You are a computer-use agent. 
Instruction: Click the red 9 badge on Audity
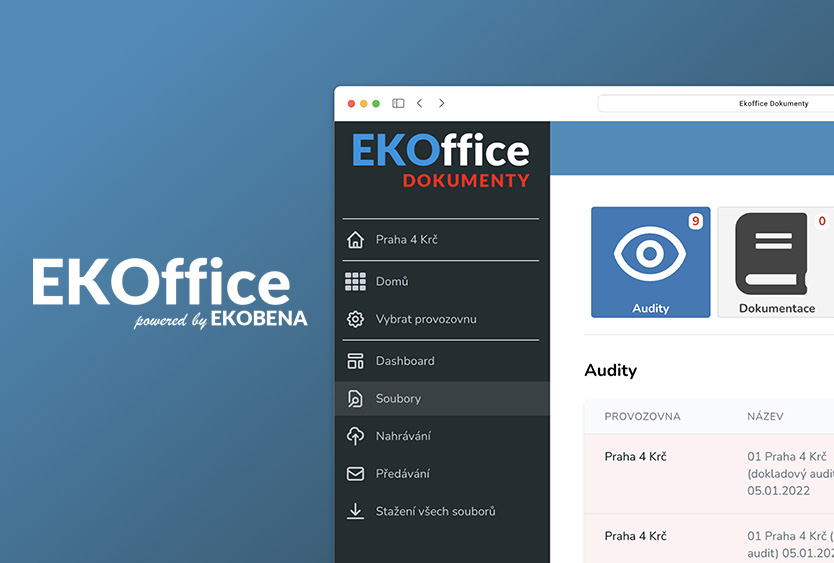(695, 221)
